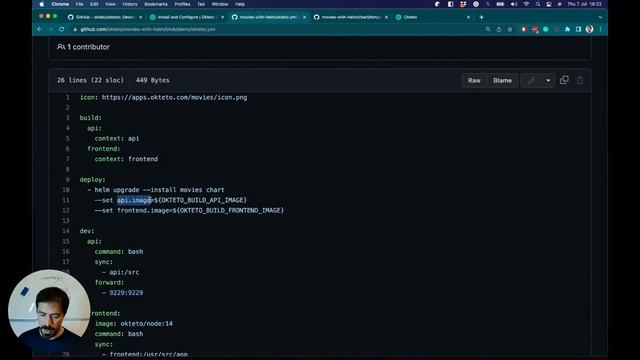Edit this file with pencil icon
Screen dimensions: 640x360
531,80
